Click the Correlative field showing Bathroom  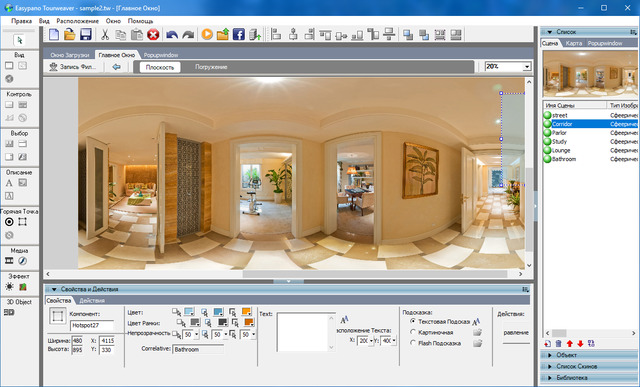[198, 350]
